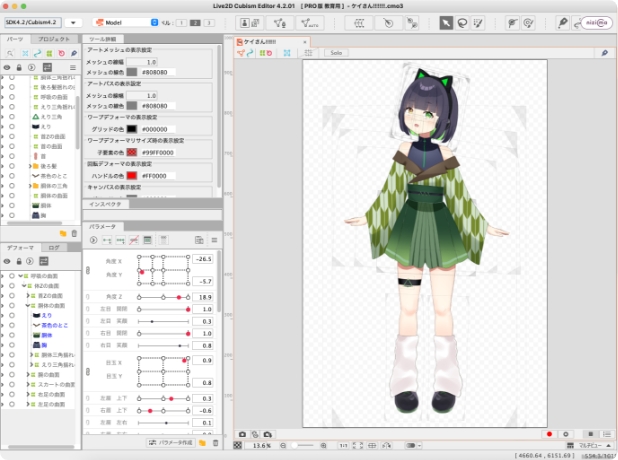Expand the 後ろ髪 folder in parts list

tap(28, 164)
